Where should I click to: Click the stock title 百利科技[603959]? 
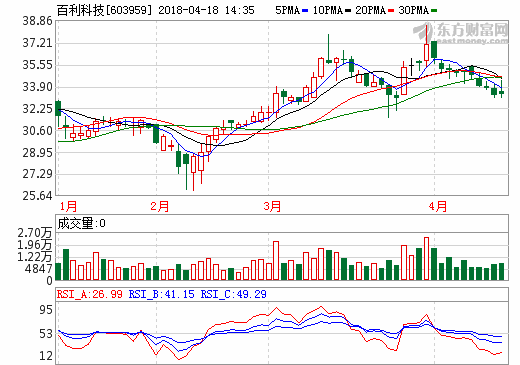pos(104,10)
